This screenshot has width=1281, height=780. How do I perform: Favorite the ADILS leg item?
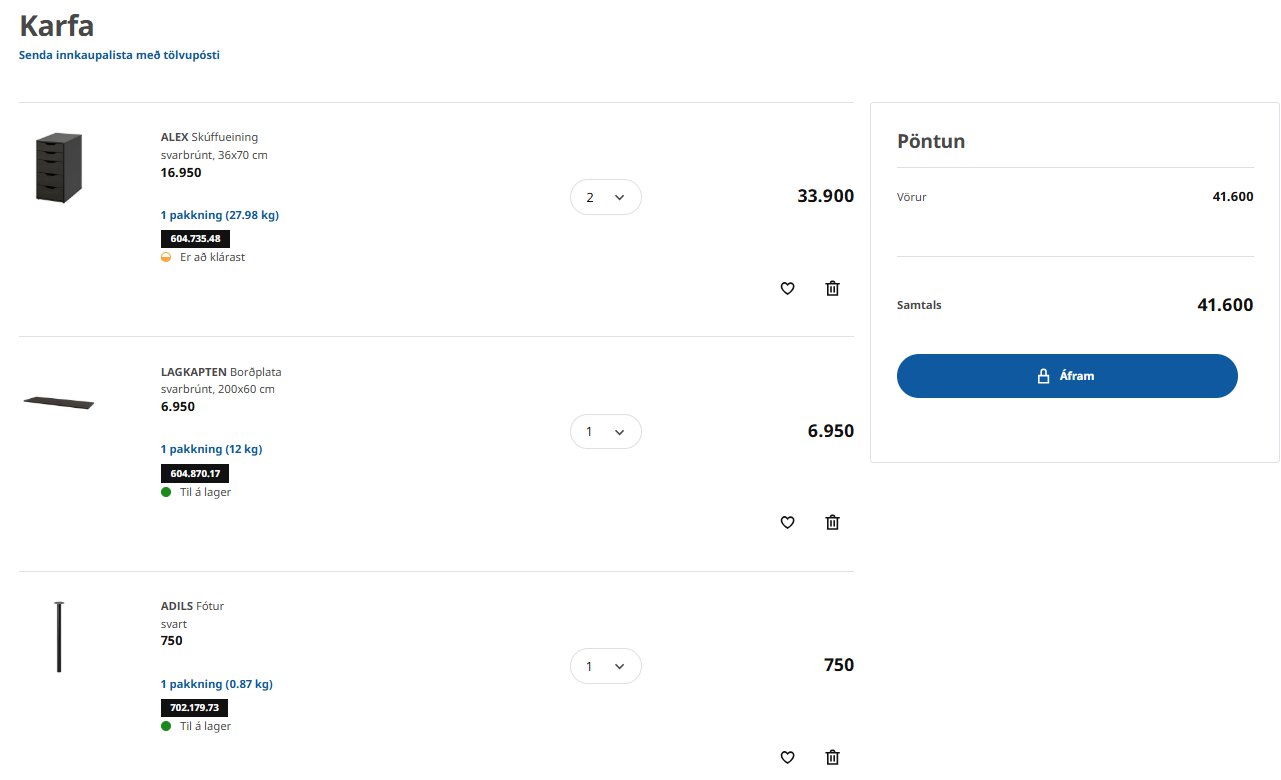(787, 757)
